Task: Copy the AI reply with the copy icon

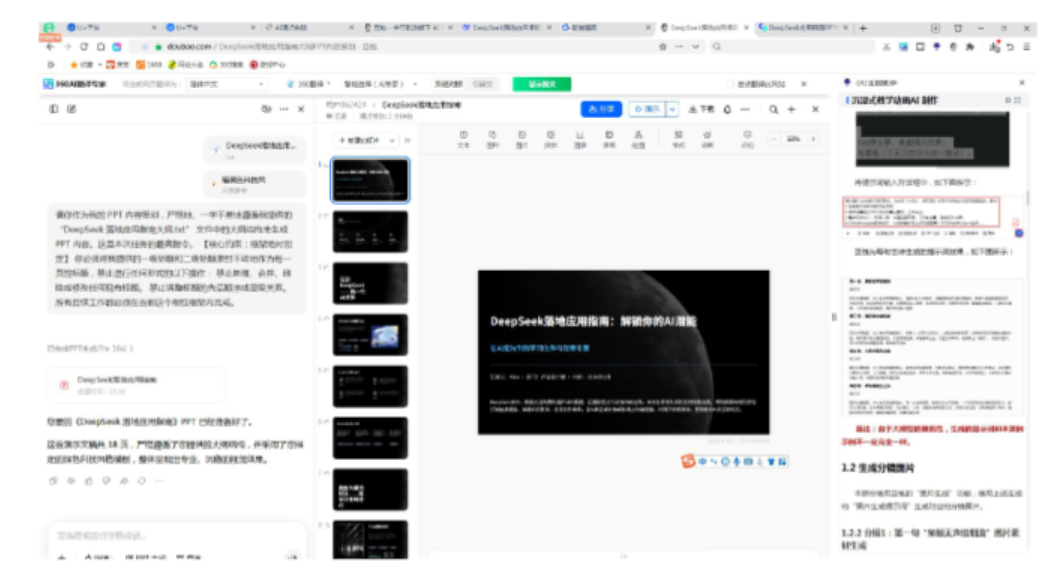Action: pos(54,481)
